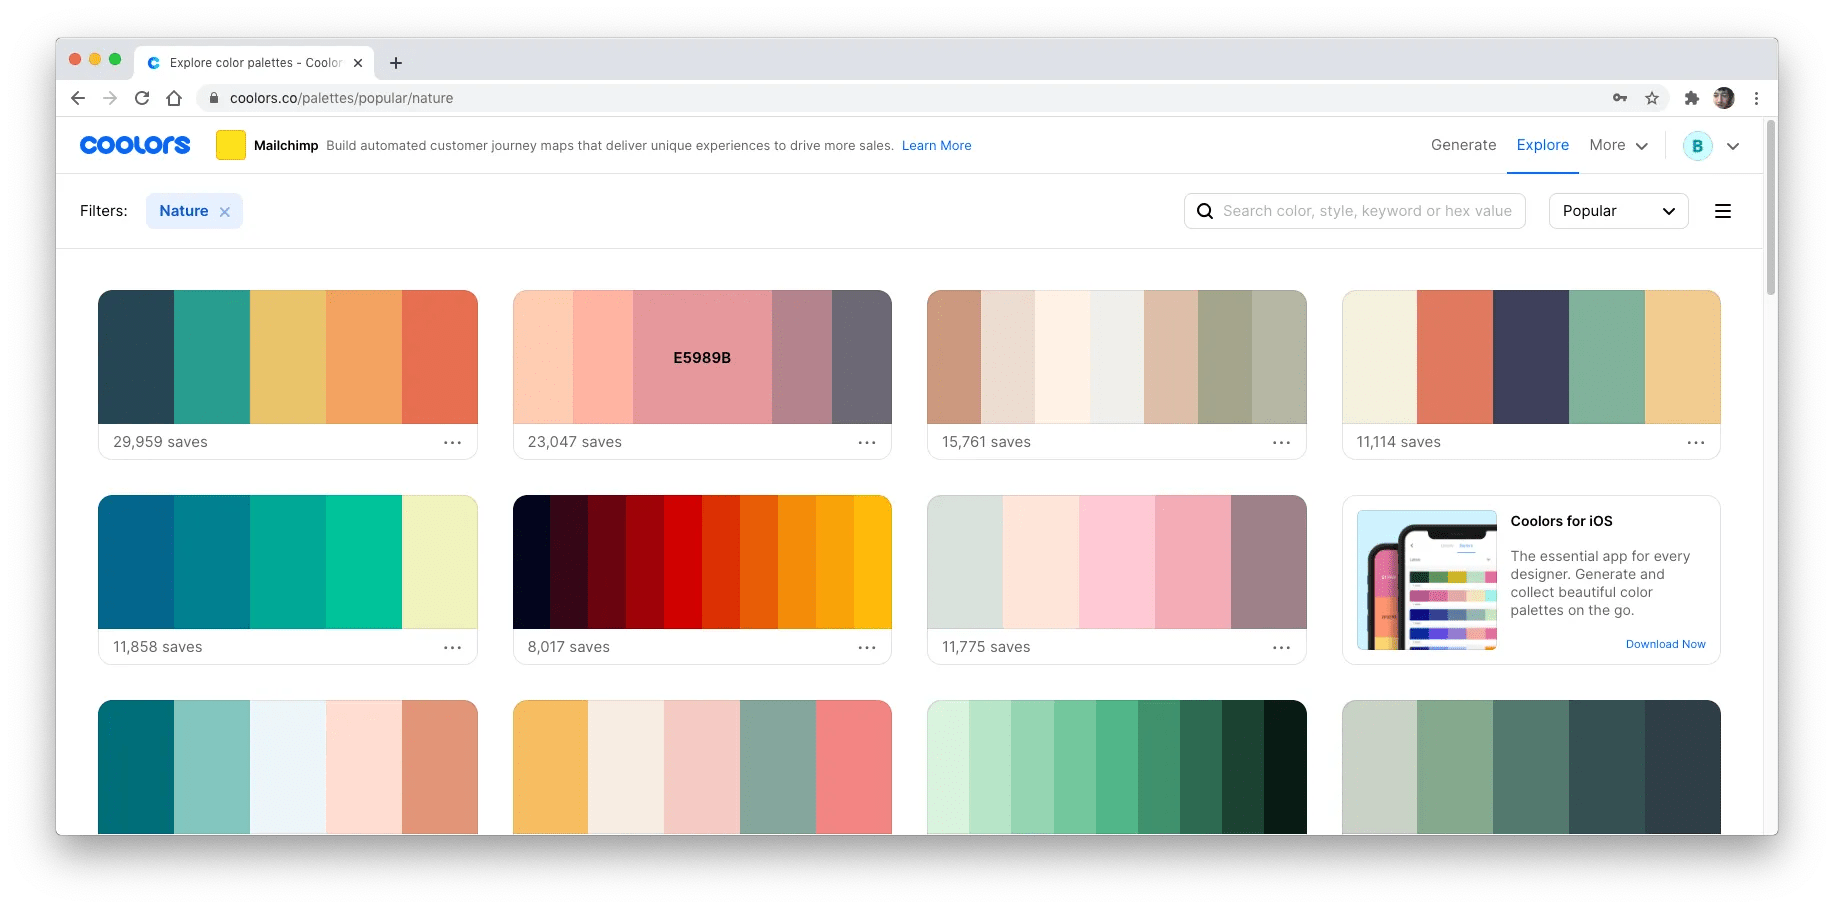Open options menu on the 29,959 saves palette

(452, 442)
